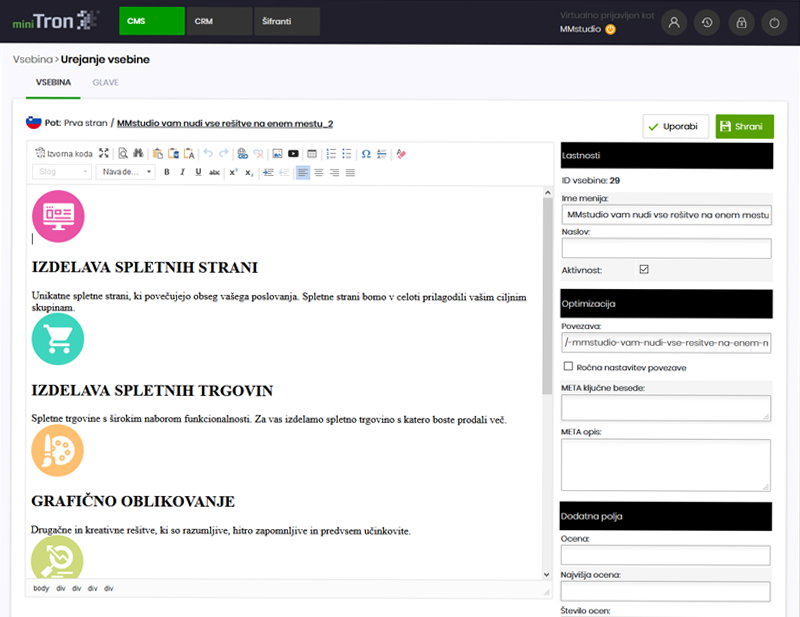Click the Uporabi button

pos(676,126)
